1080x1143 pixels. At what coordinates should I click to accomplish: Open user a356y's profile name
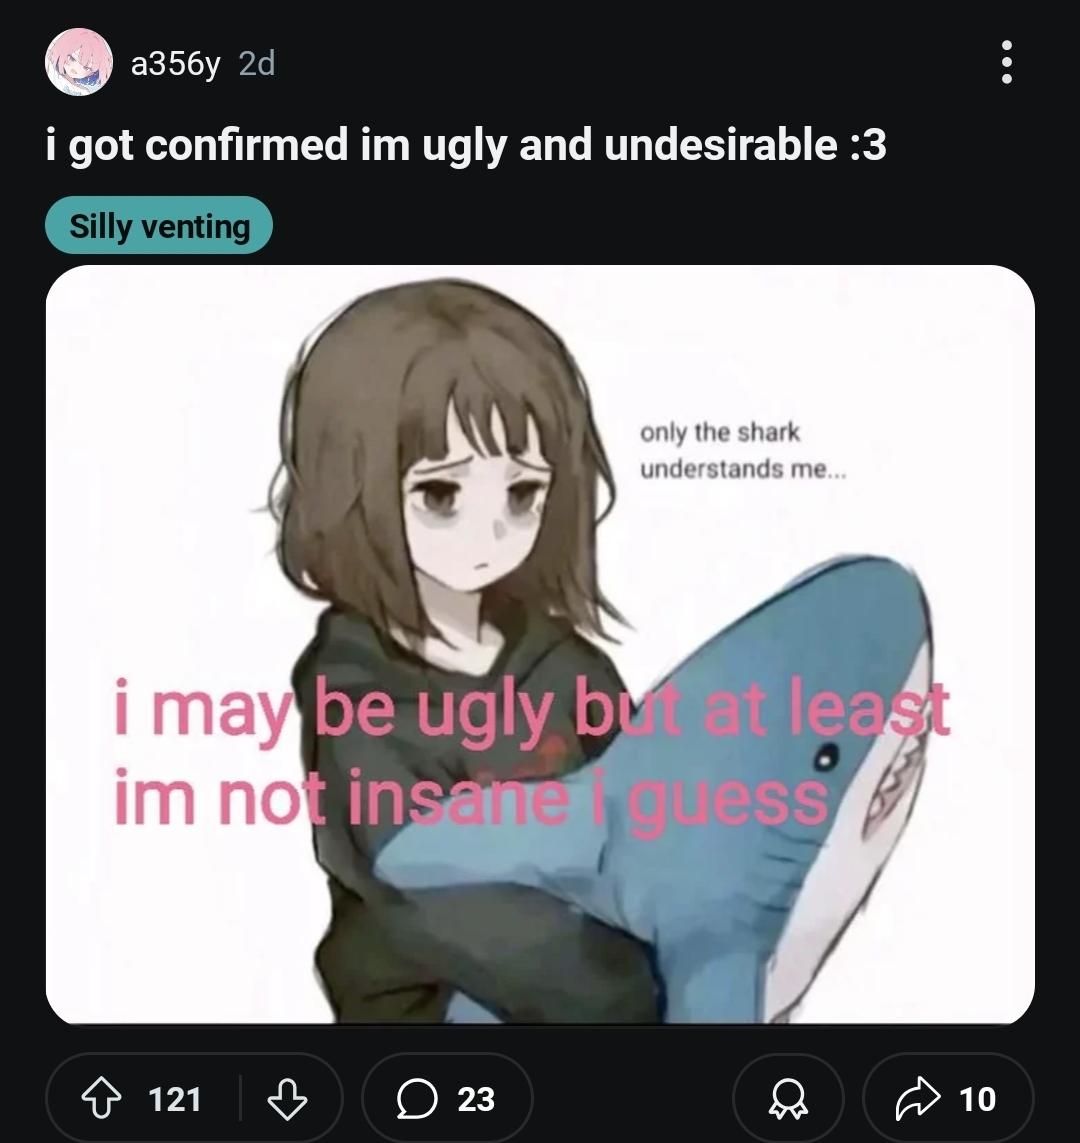coord(175,64)
